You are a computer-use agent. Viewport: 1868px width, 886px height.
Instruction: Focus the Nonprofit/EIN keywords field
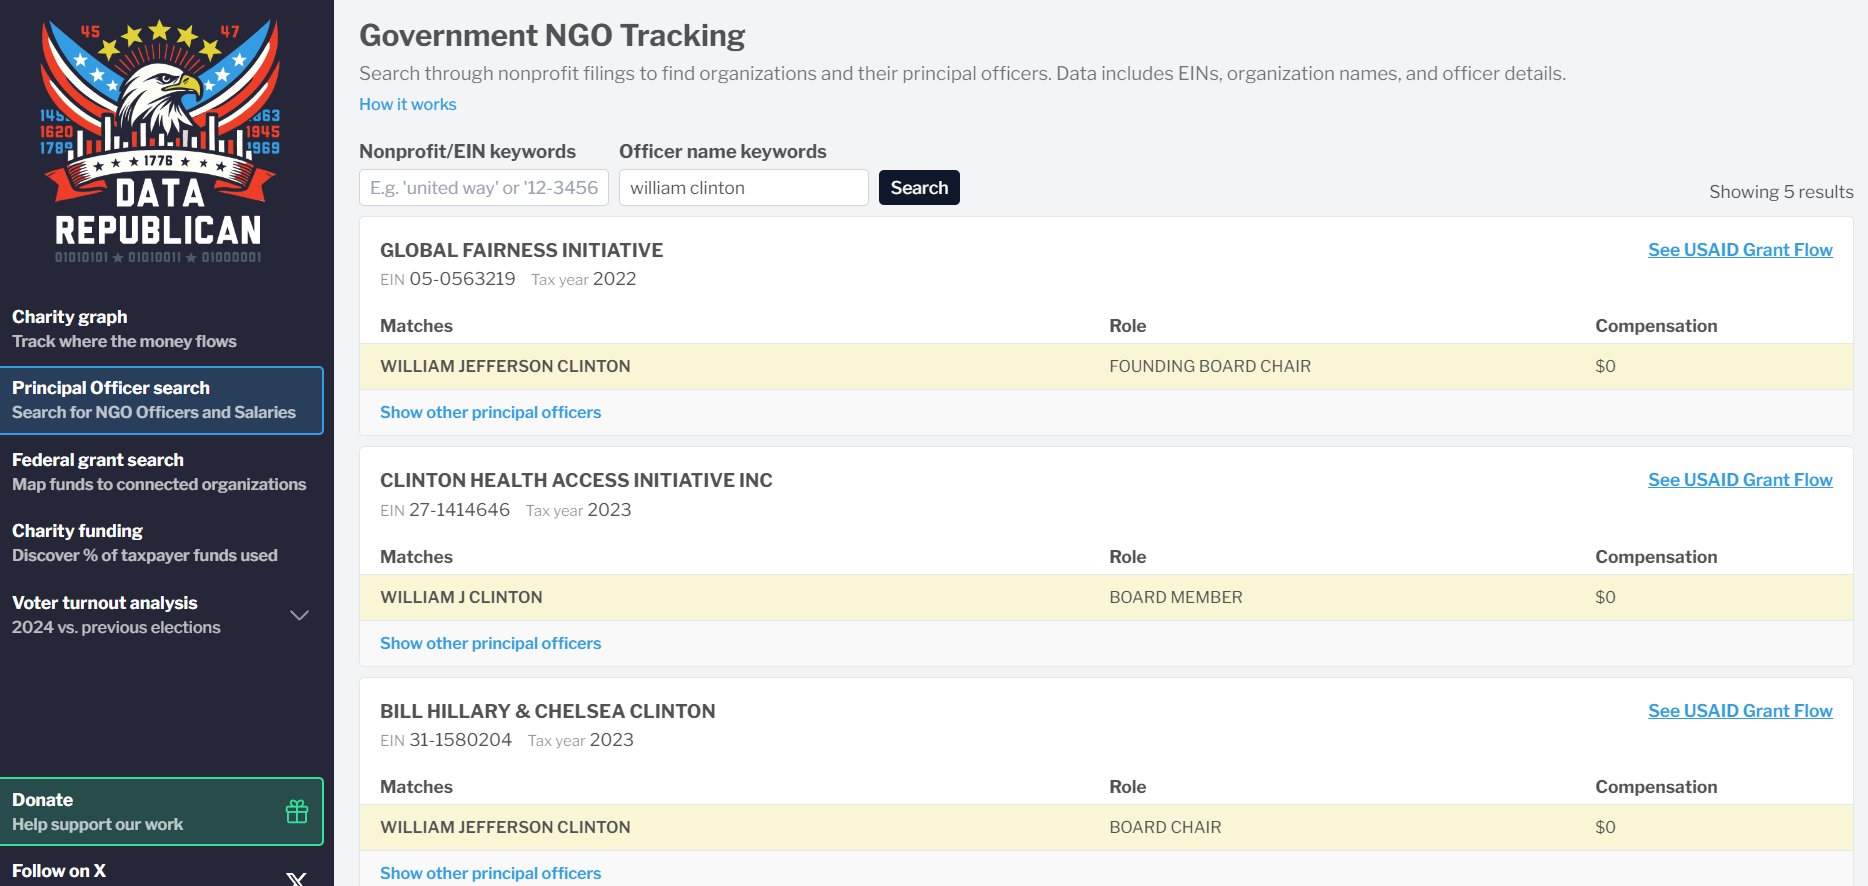point(484,188)
